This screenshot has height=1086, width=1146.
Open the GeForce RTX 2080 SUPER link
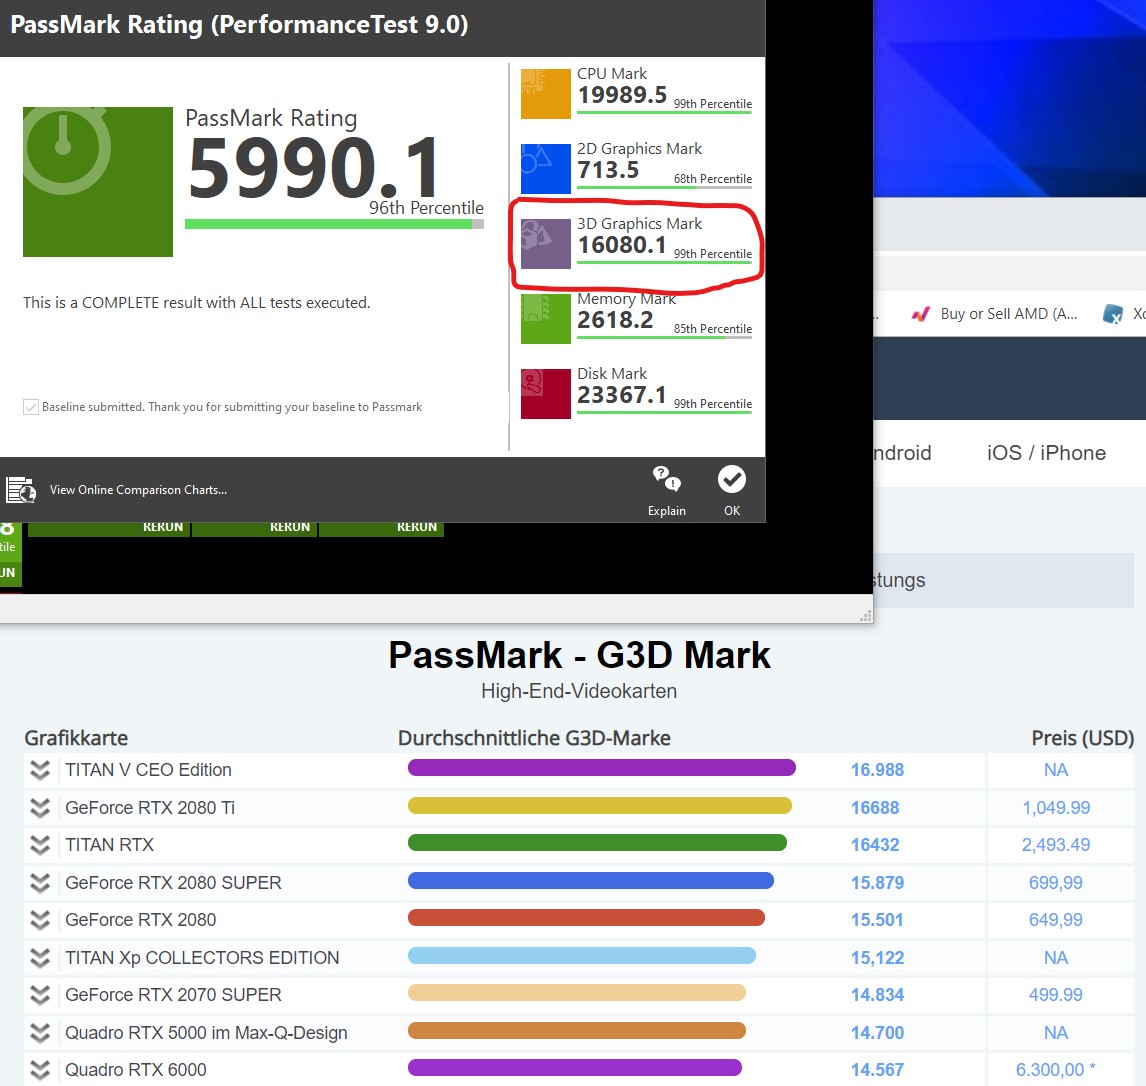(x=173, y=883)
